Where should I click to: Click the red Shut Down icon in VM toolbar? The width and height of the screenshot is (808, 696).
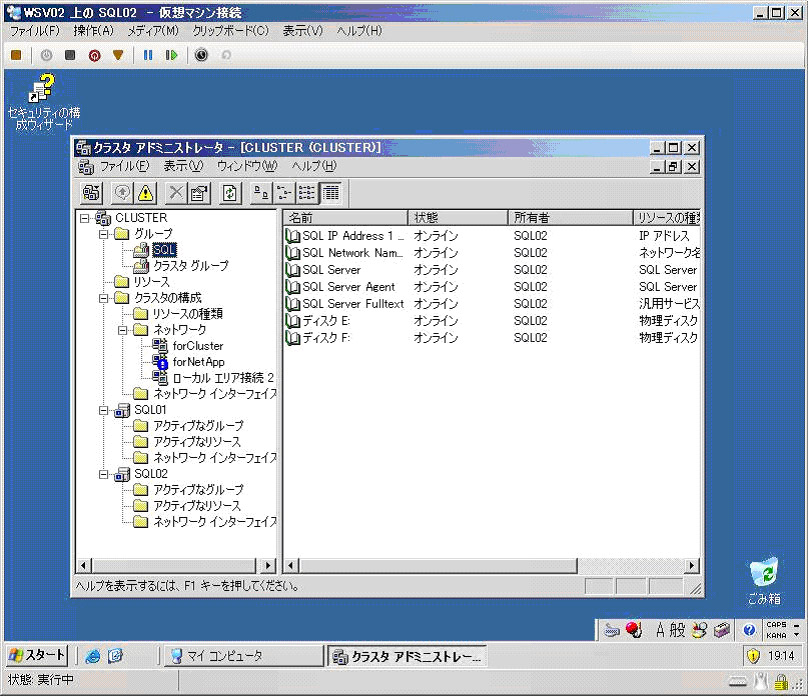click(x=94, y=55)
